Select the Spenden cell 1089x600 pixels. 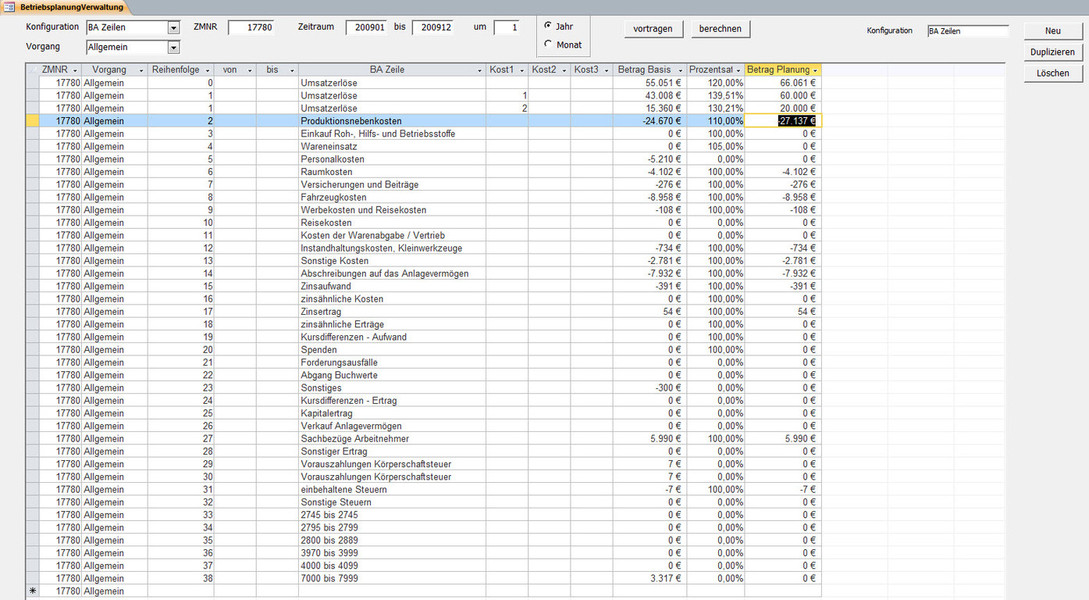click(392, 350)
